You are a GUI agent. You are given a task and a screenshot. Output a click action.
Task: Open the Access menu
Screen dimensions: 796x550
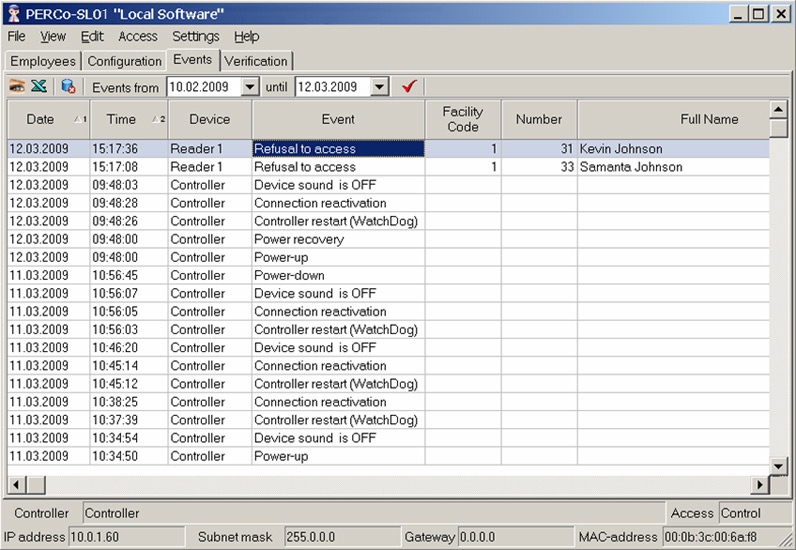click(137, 36)
